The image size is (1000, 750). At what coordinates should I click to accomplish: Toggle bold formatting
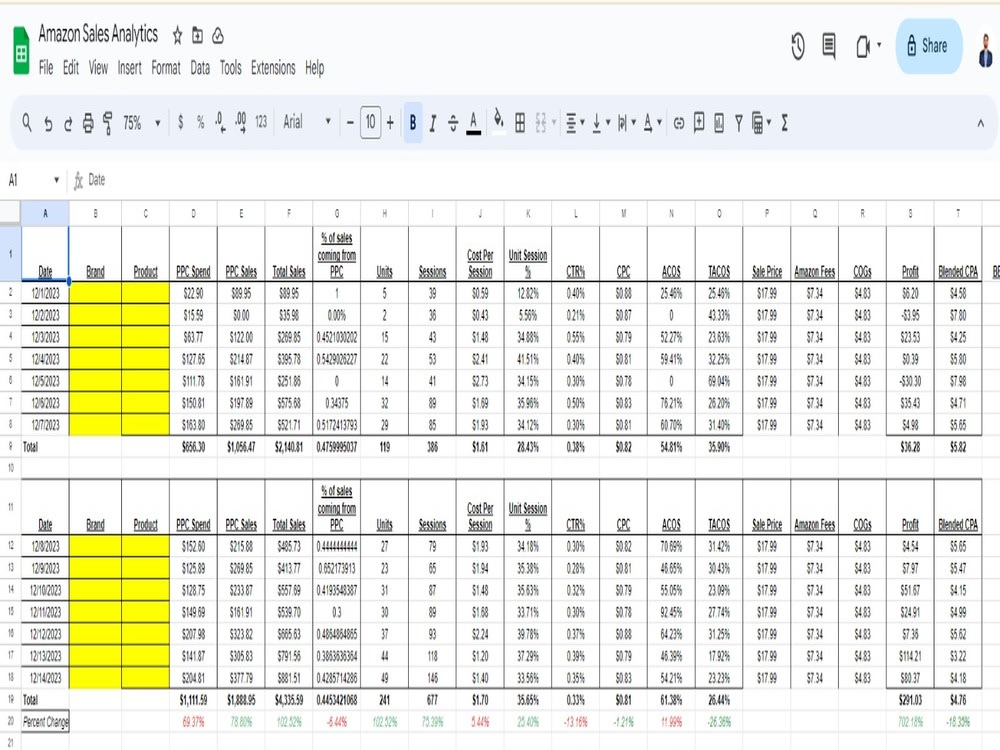pos(413,122)
